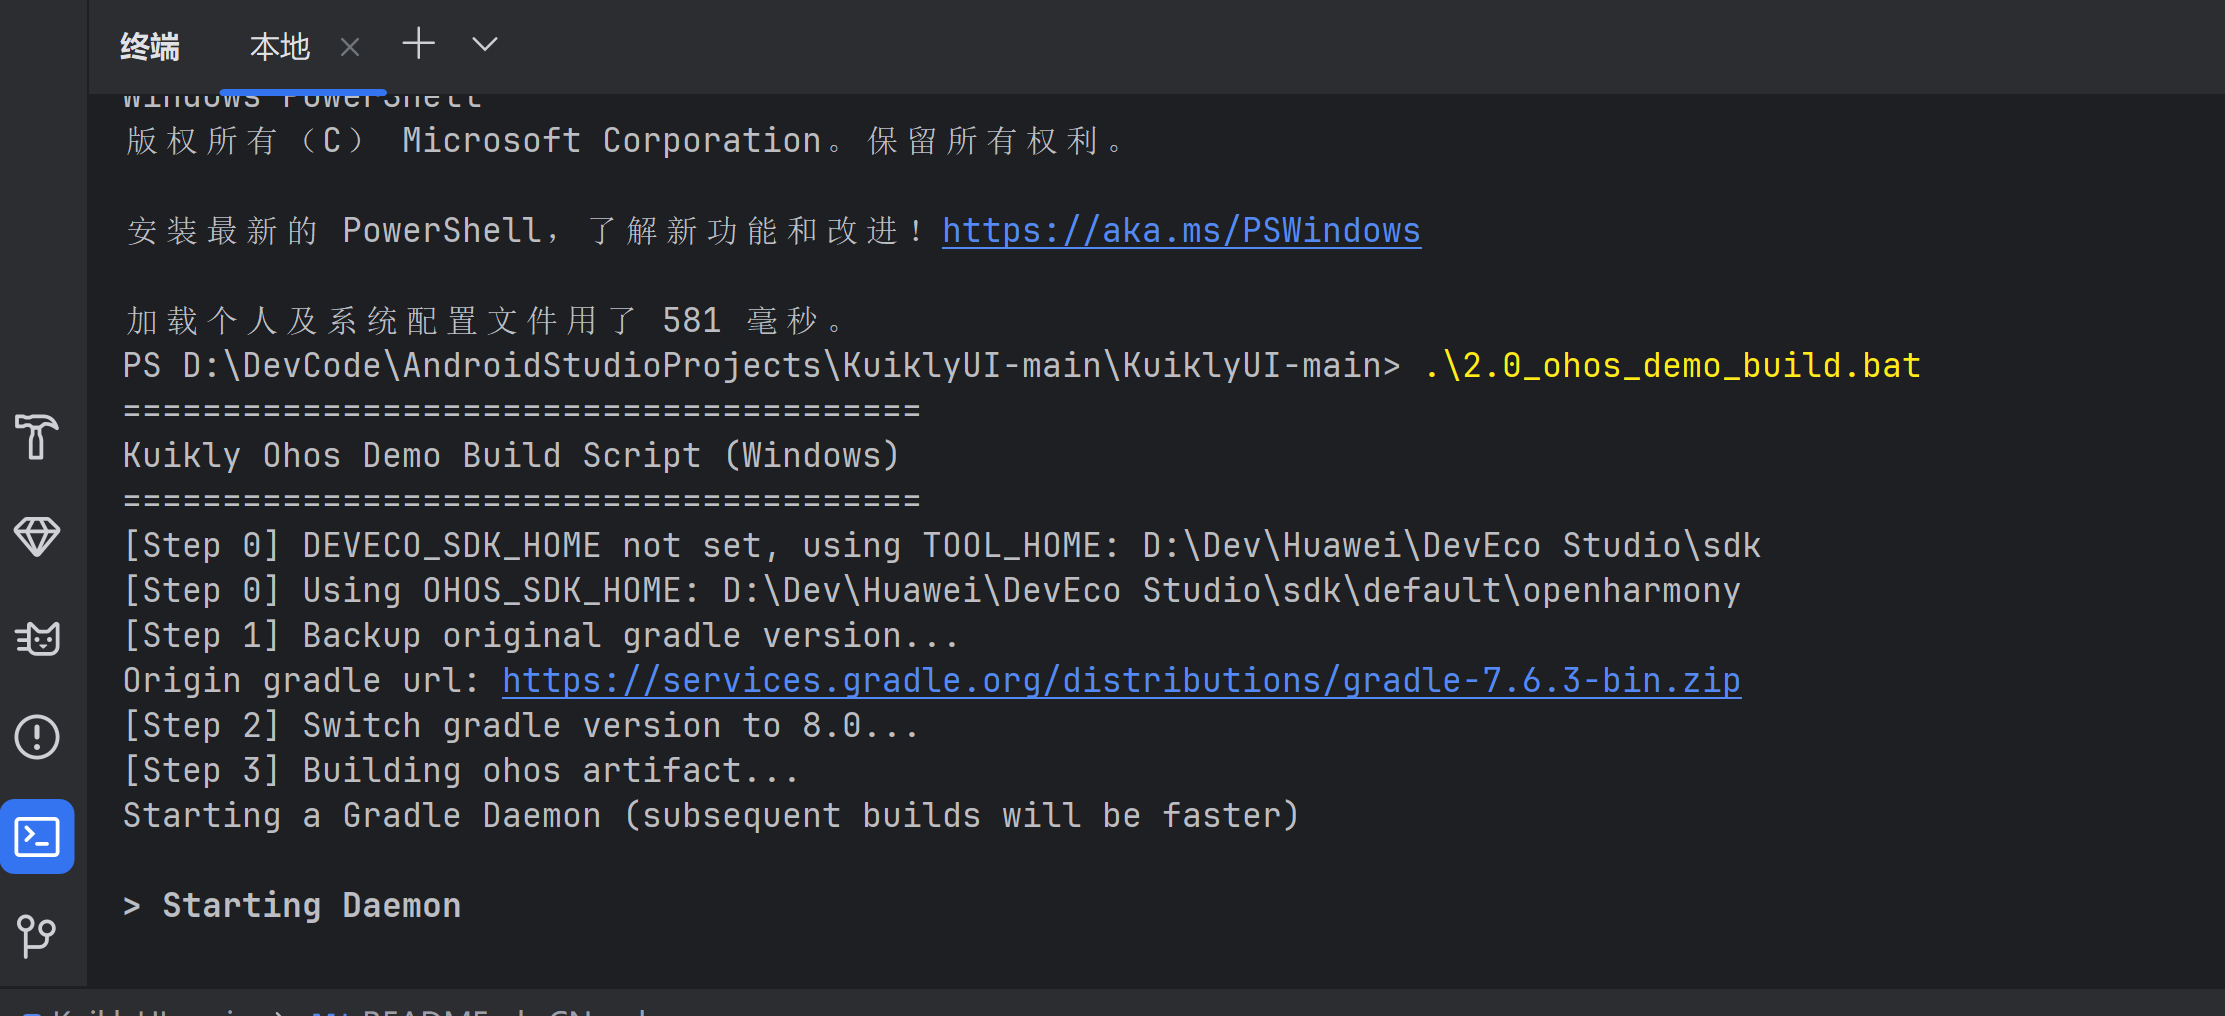Image resolution: width=2225 pixels, height=1016 pixels.
Task: Open the Build tool window hammer icon
Action: point(37,437)
